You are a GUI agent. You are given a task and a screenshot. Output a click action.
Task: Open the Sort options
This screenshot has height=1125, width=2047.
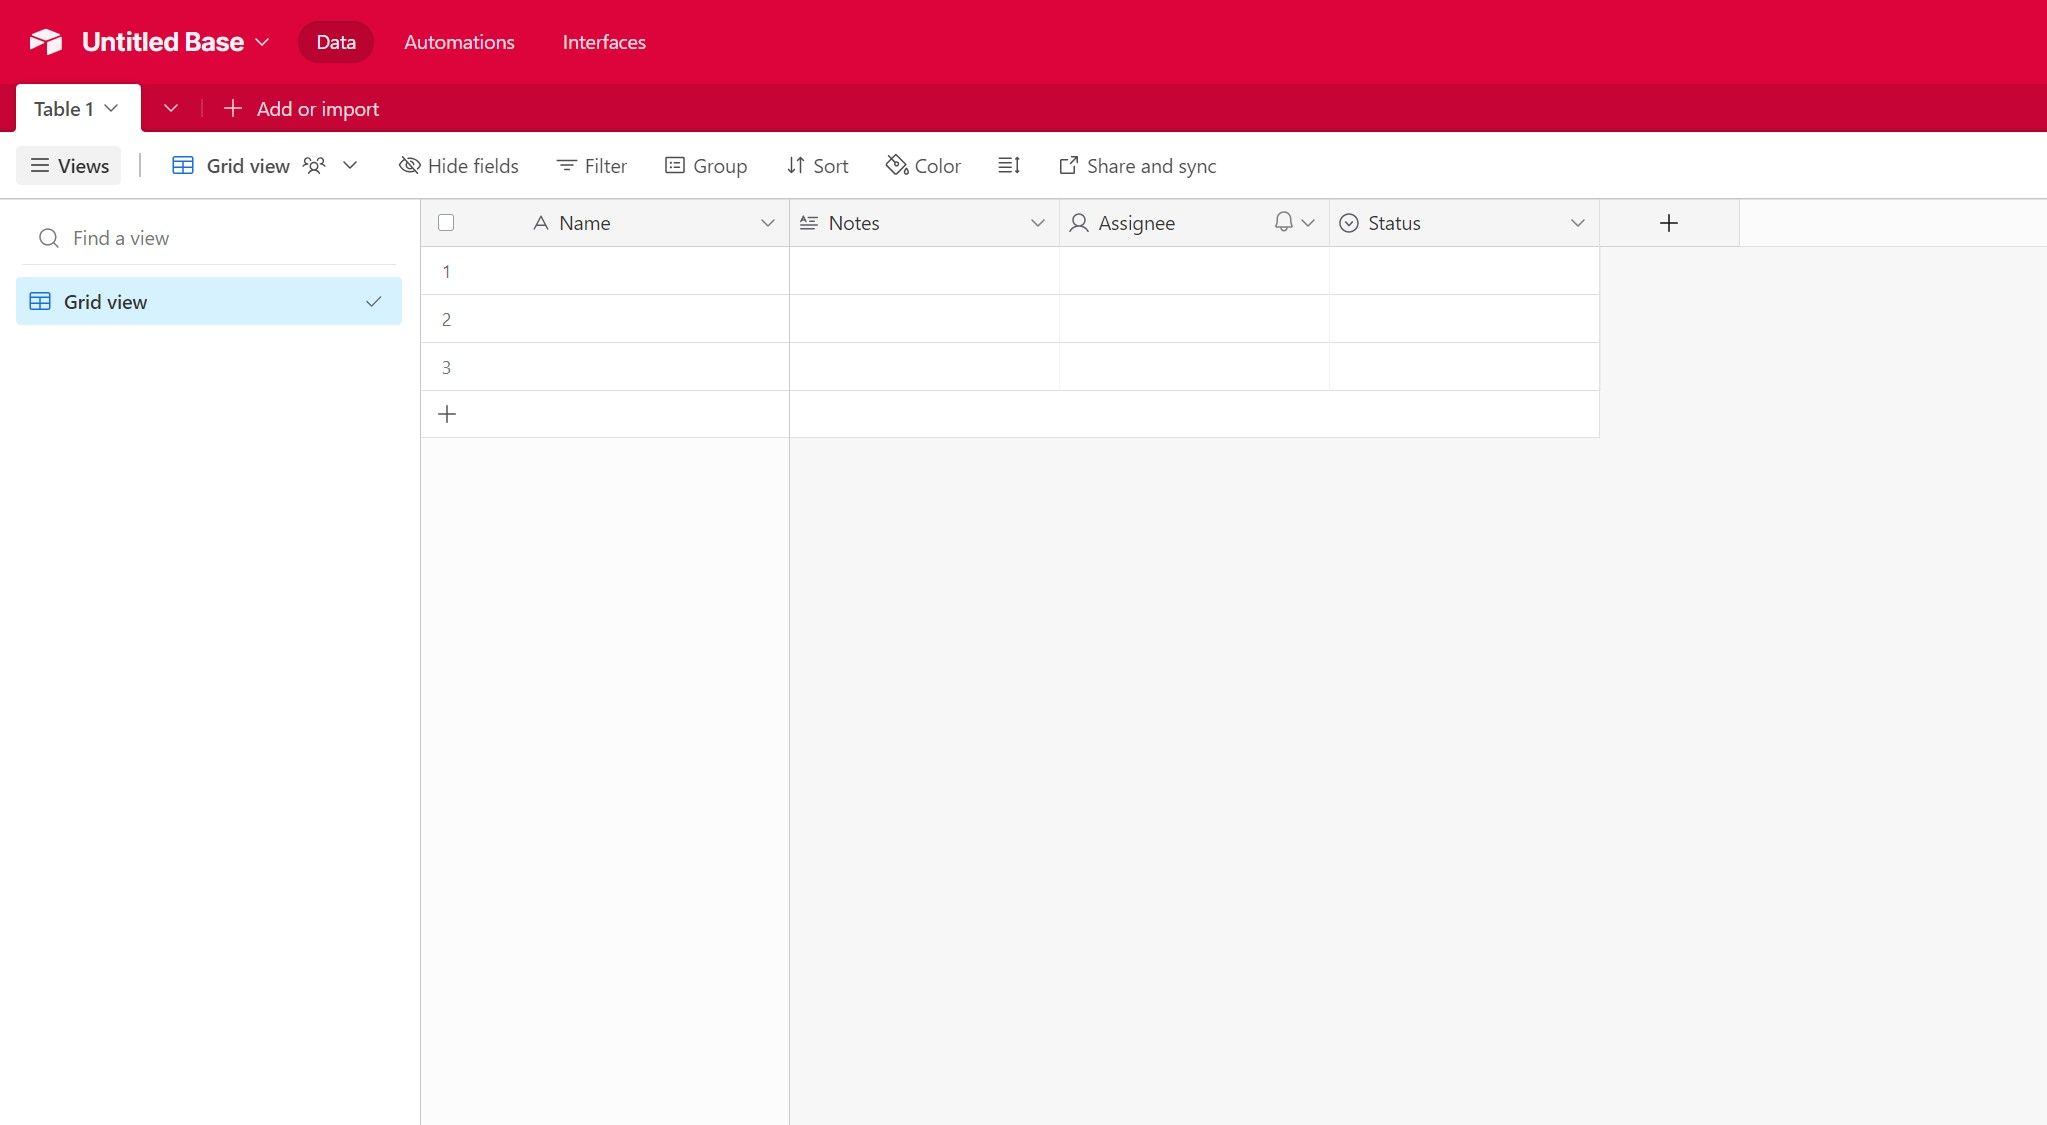click(x=817, y=165)
